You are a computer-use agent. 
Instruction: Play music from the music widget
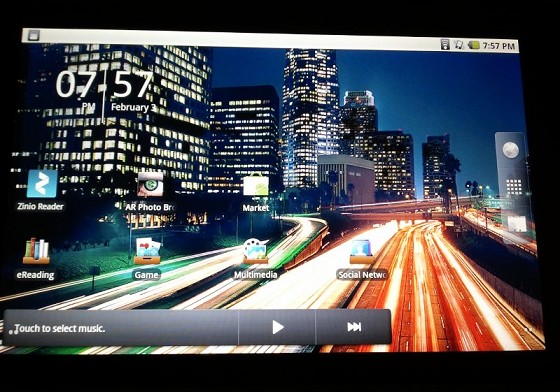[x=278, y=327]
